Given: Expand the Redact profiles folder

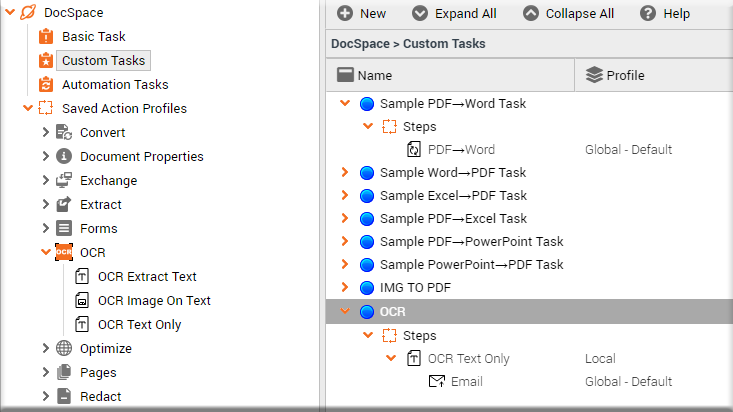Looking at the screenshot, I should pyautogui.click(x=45, y=396).
